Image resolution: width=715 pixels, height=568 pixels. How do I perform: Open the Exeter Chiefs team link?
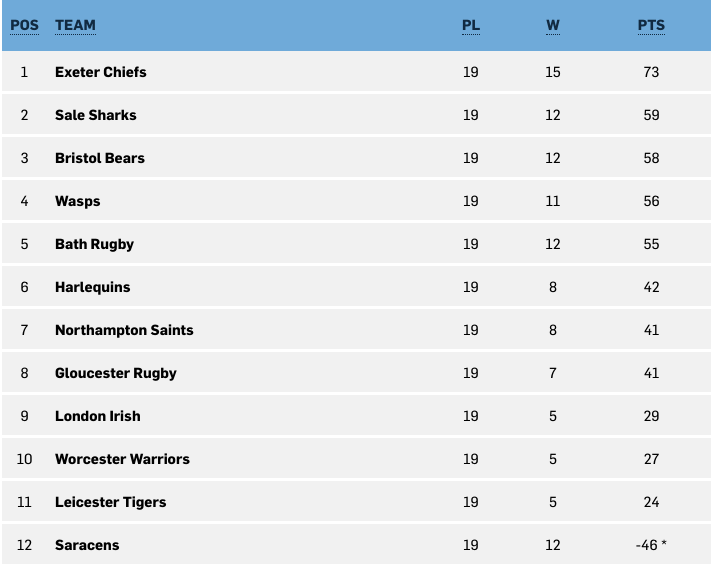pos(101,72)
